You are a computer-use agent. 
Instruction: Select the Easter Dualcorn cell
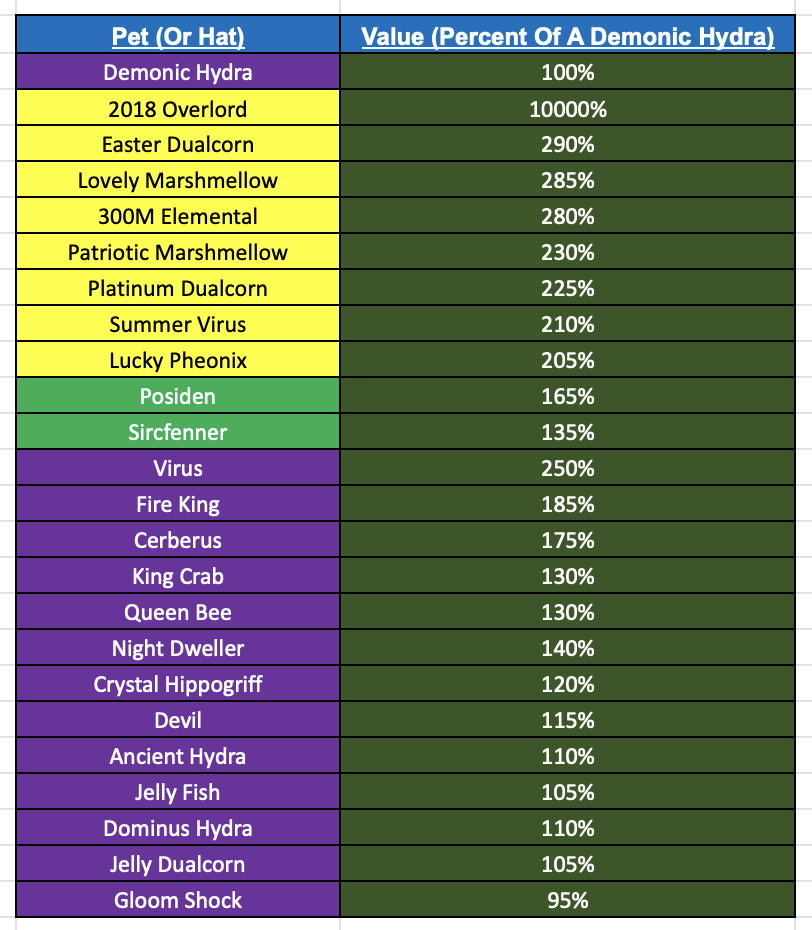click(178, 145)
